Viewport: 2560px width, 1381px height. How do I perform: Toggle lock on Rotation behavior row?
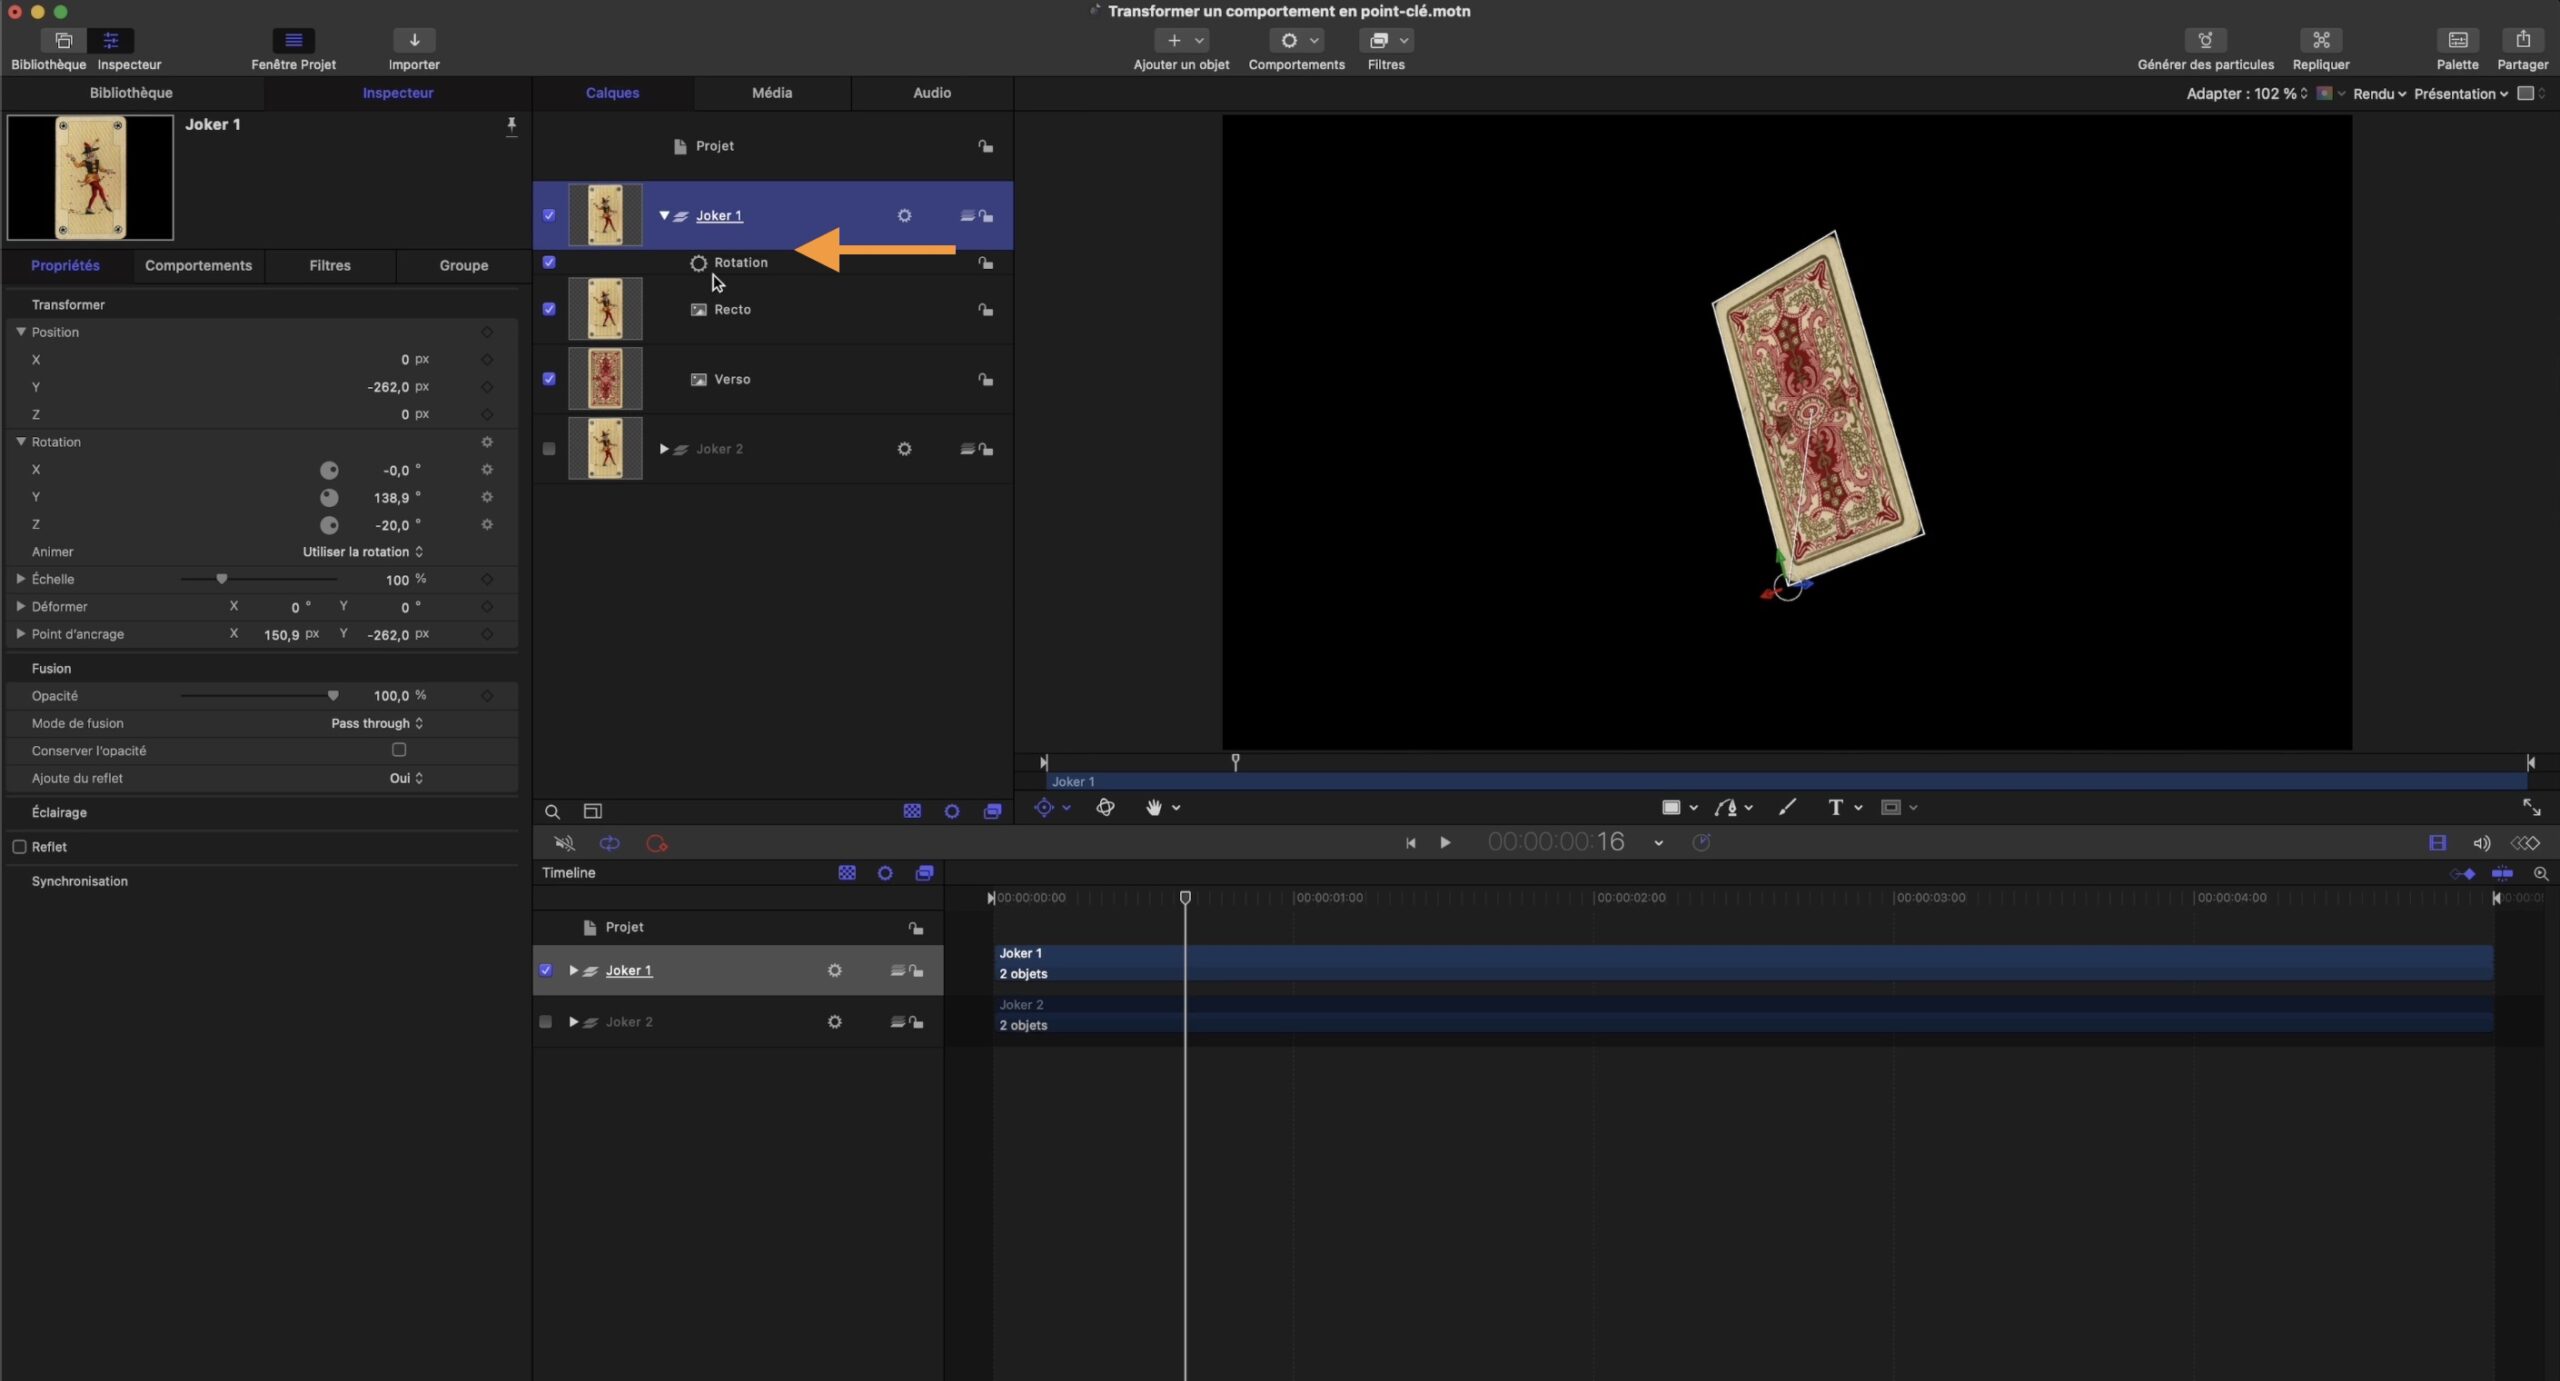(x=986, y=263)
